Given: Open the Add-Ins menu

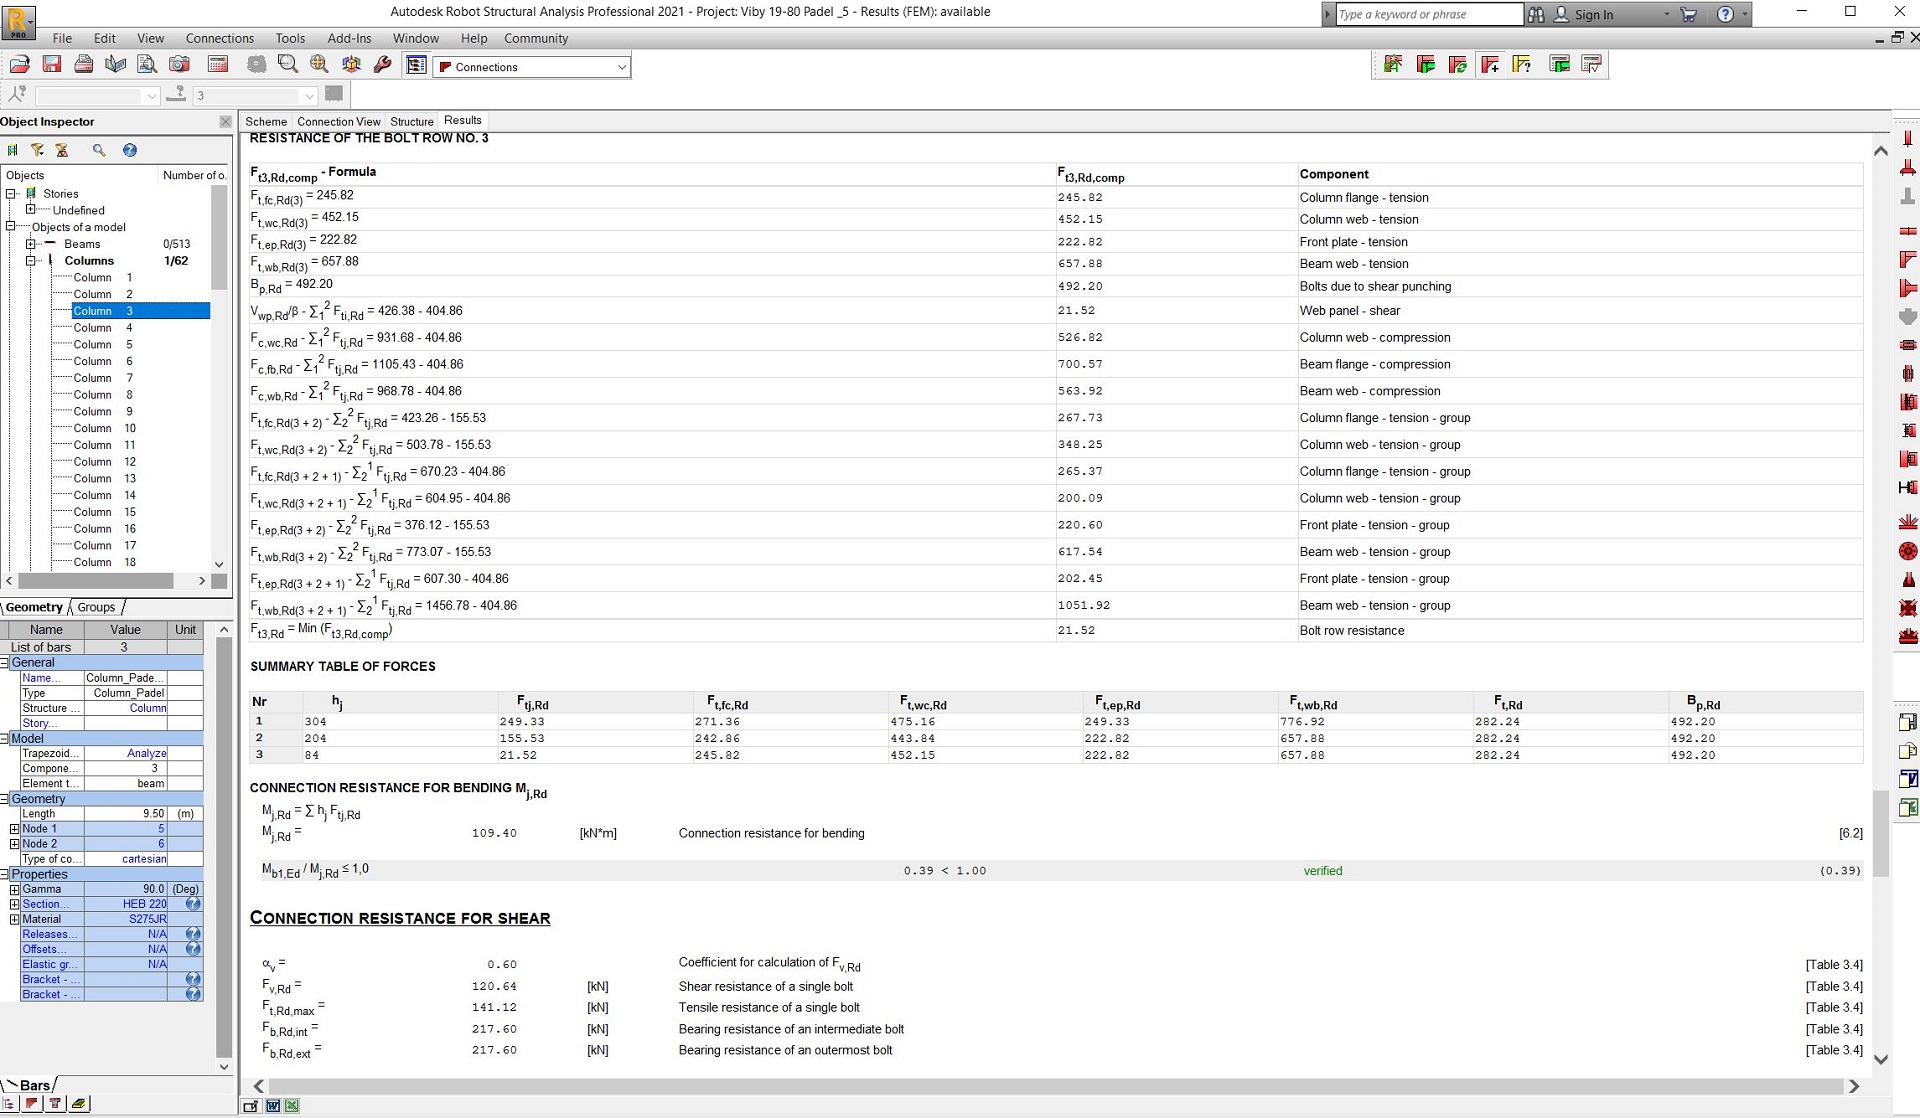Looking at the screenshot, I should [x=349, y=38].
